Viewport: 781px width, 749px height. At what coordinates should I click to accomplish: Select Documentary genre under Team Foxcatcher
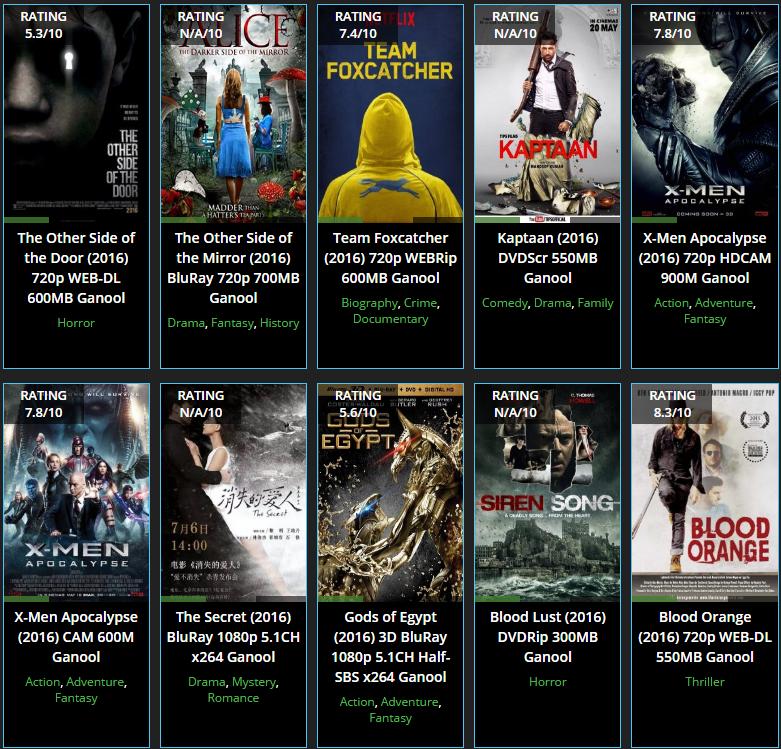pyautogui.click(x=390, y=319)
